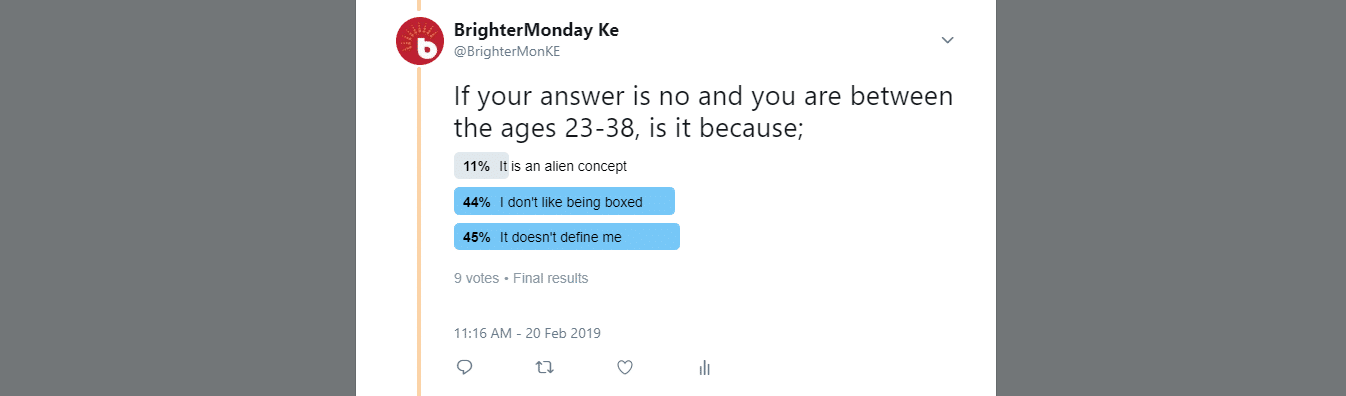Click the tweet question text
1346x396 pixels.
(703, 112)
